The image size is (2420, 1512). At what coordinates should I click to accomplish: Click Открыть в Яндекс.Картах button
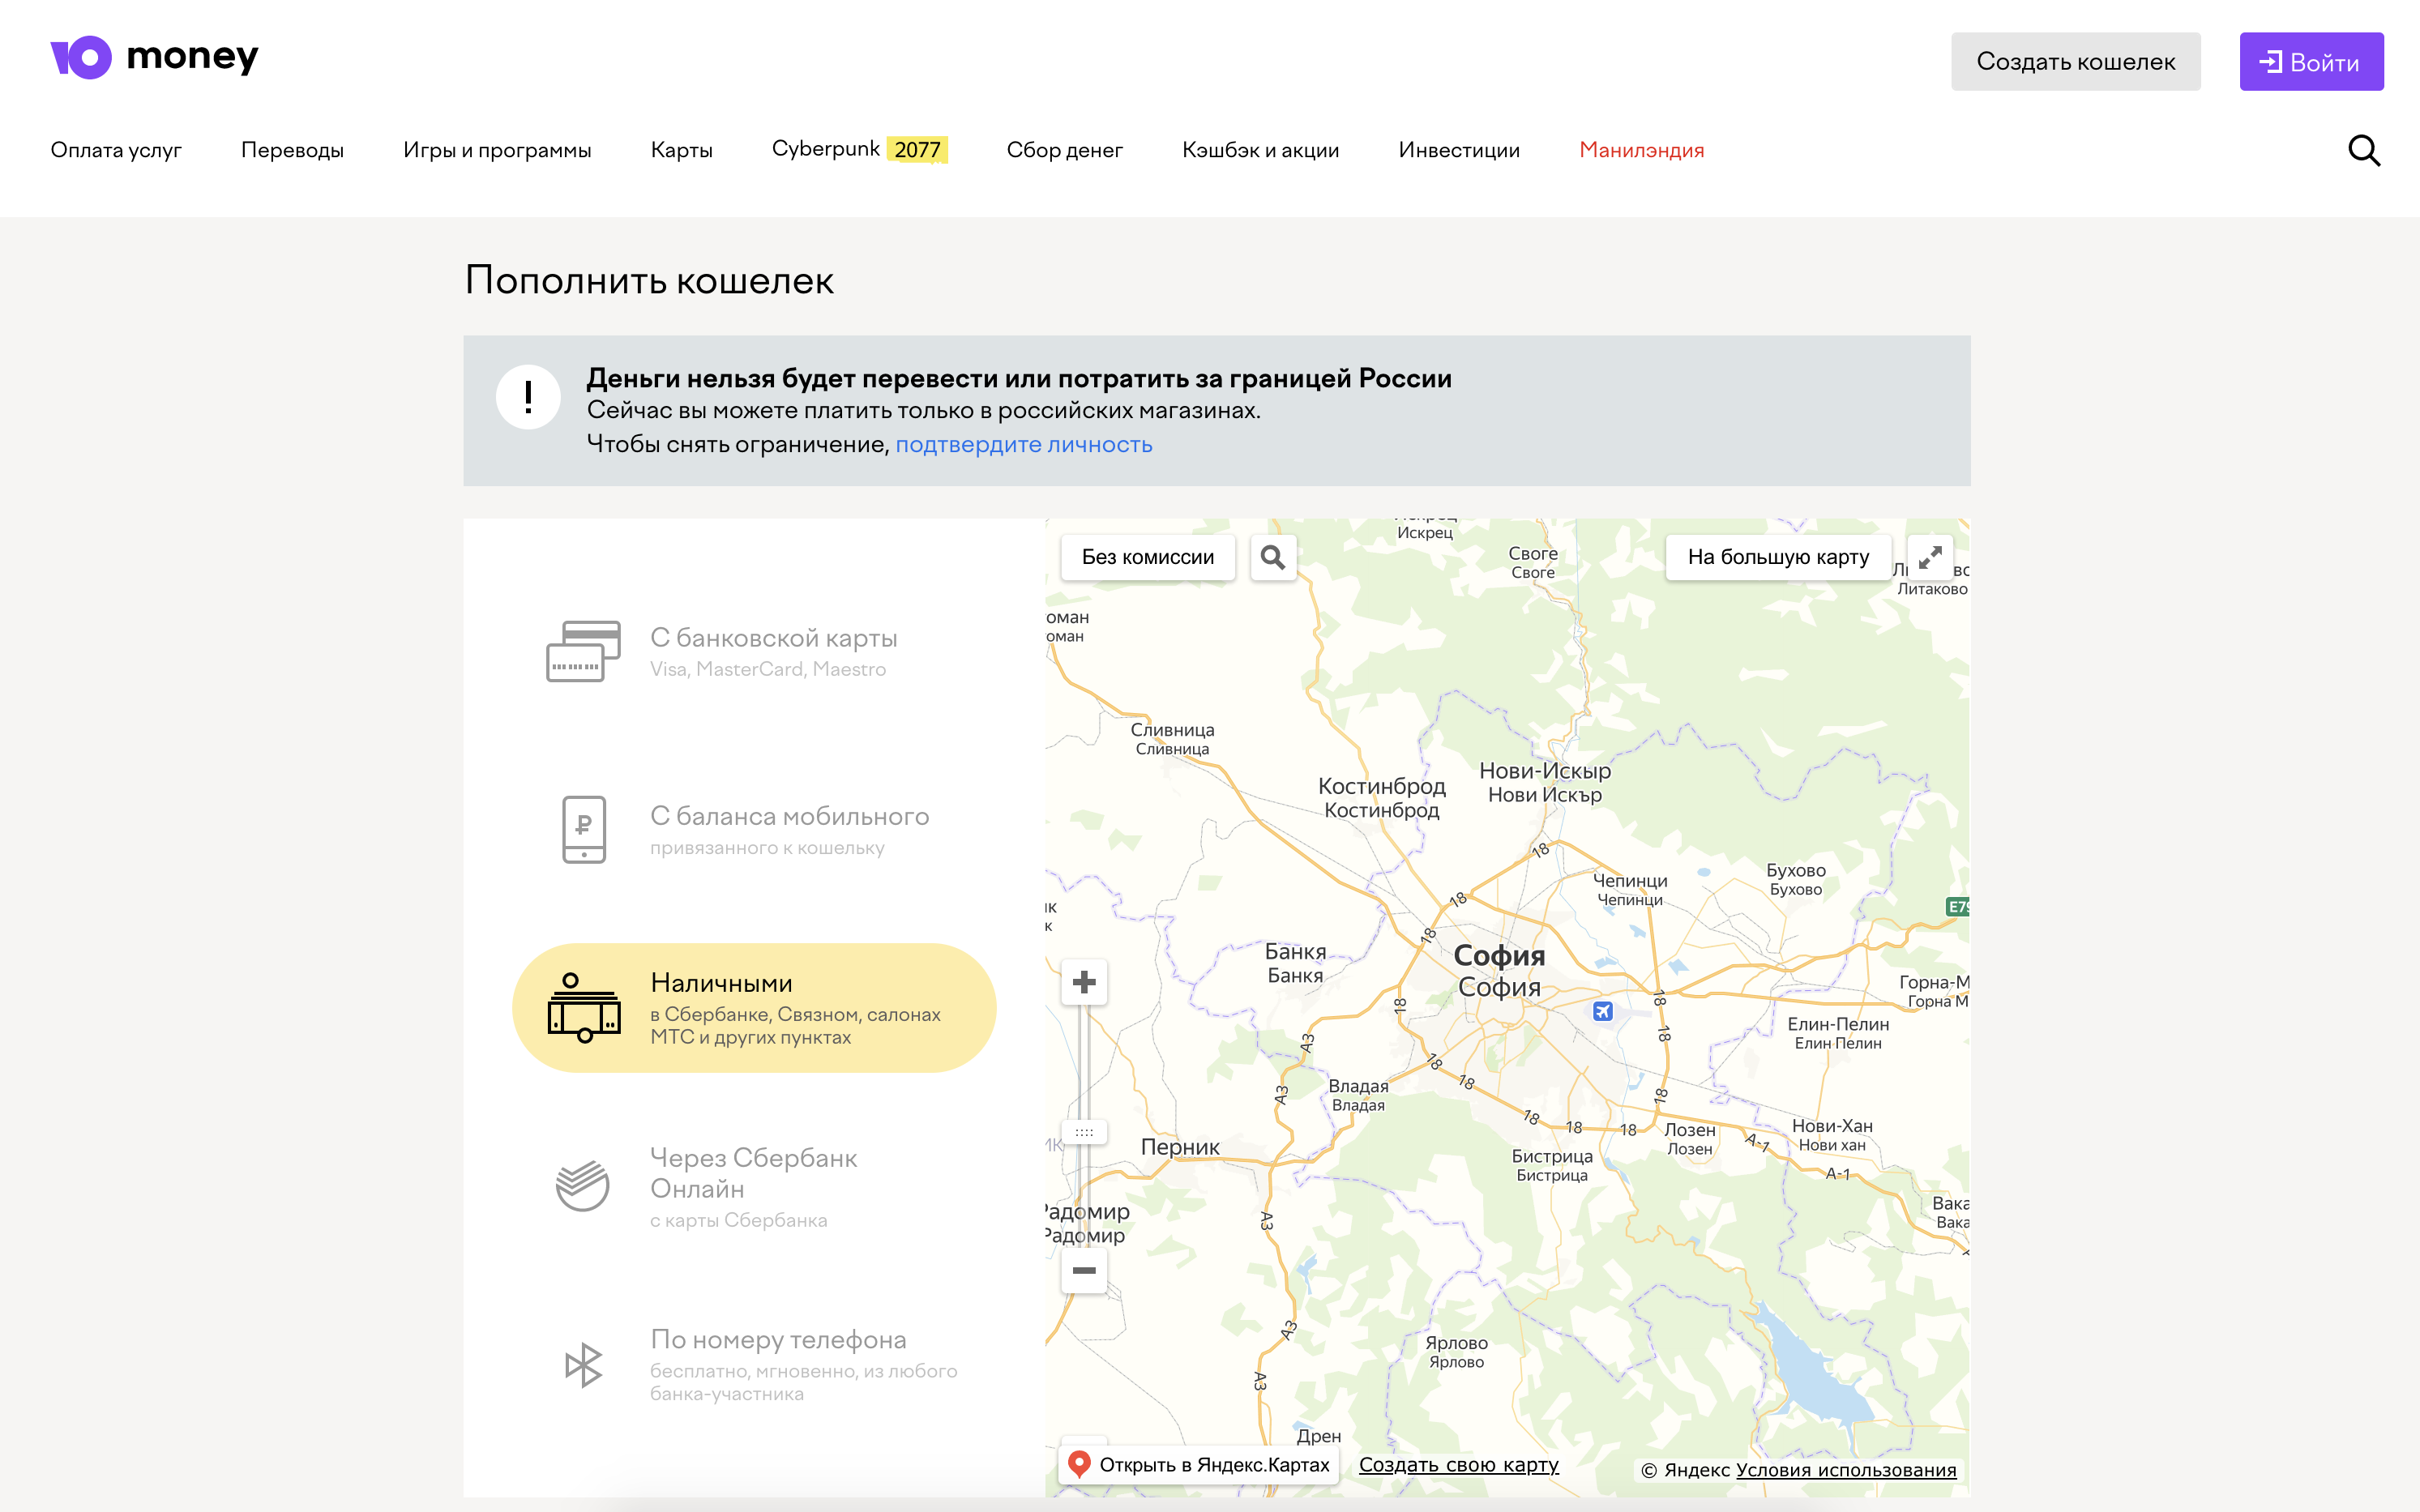pyautogui.click(x=1199, y=1465)
